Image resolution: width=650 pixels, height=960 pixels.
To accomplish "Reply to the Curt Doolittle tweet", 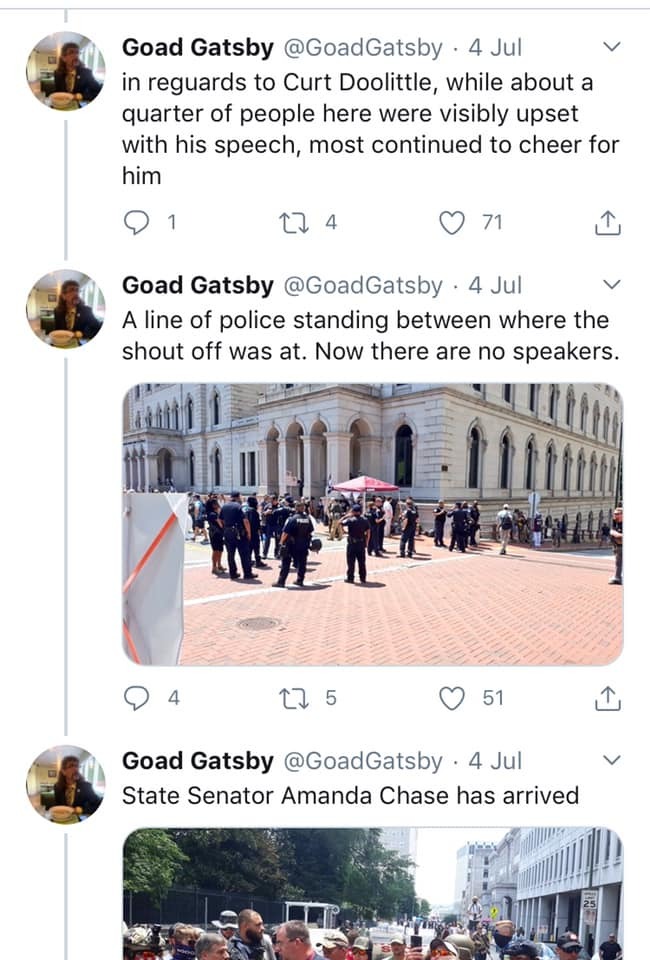I will tap(136, 223).
